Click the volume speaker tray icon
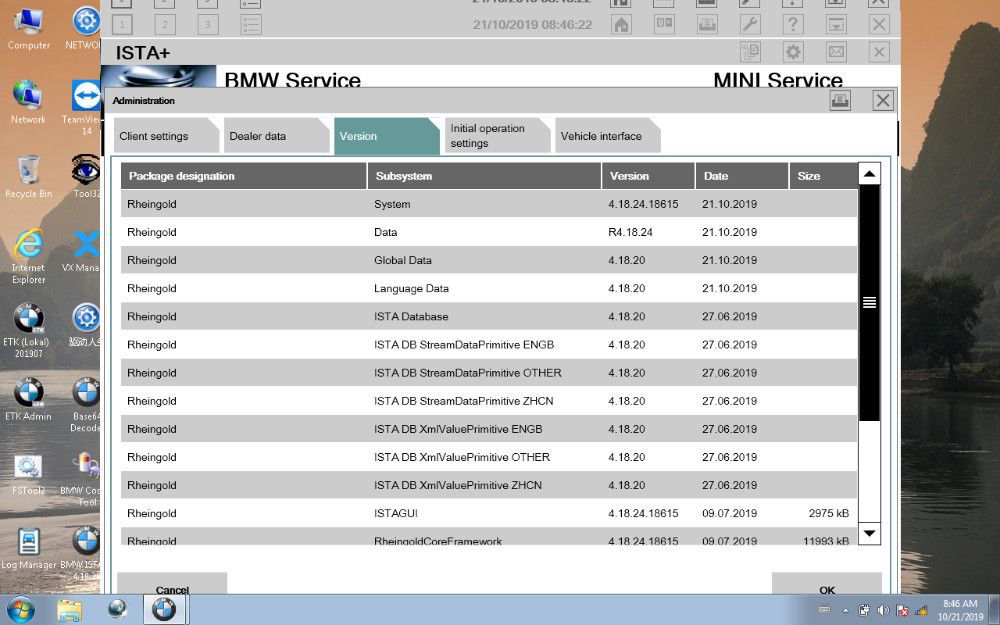Screen dimensions: 1000x625 883,610
